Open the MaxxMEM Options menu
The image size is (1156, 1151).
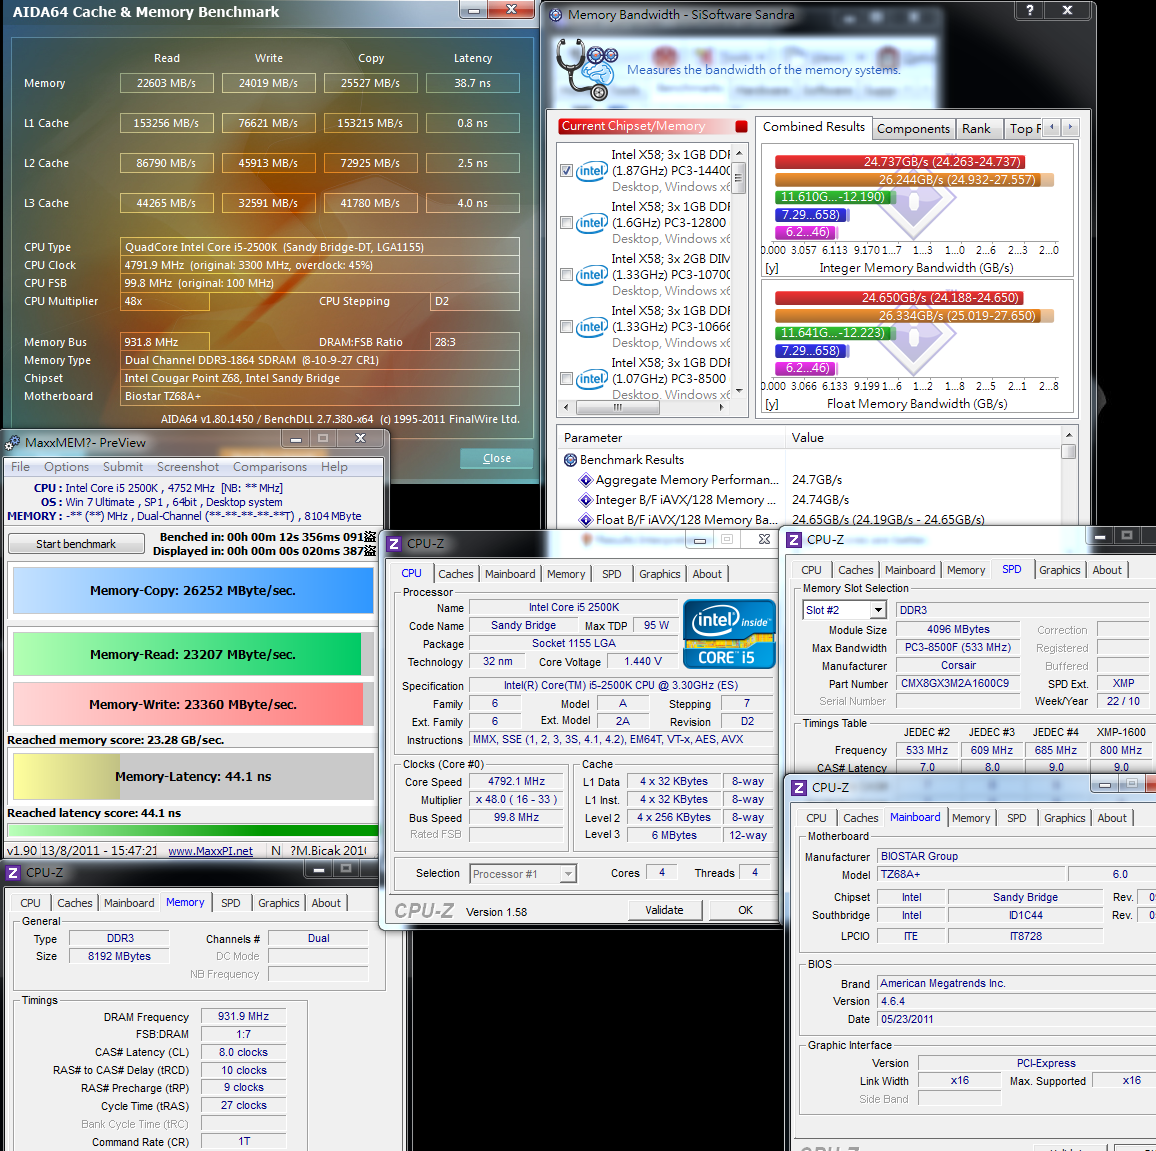tap(66, 467)
